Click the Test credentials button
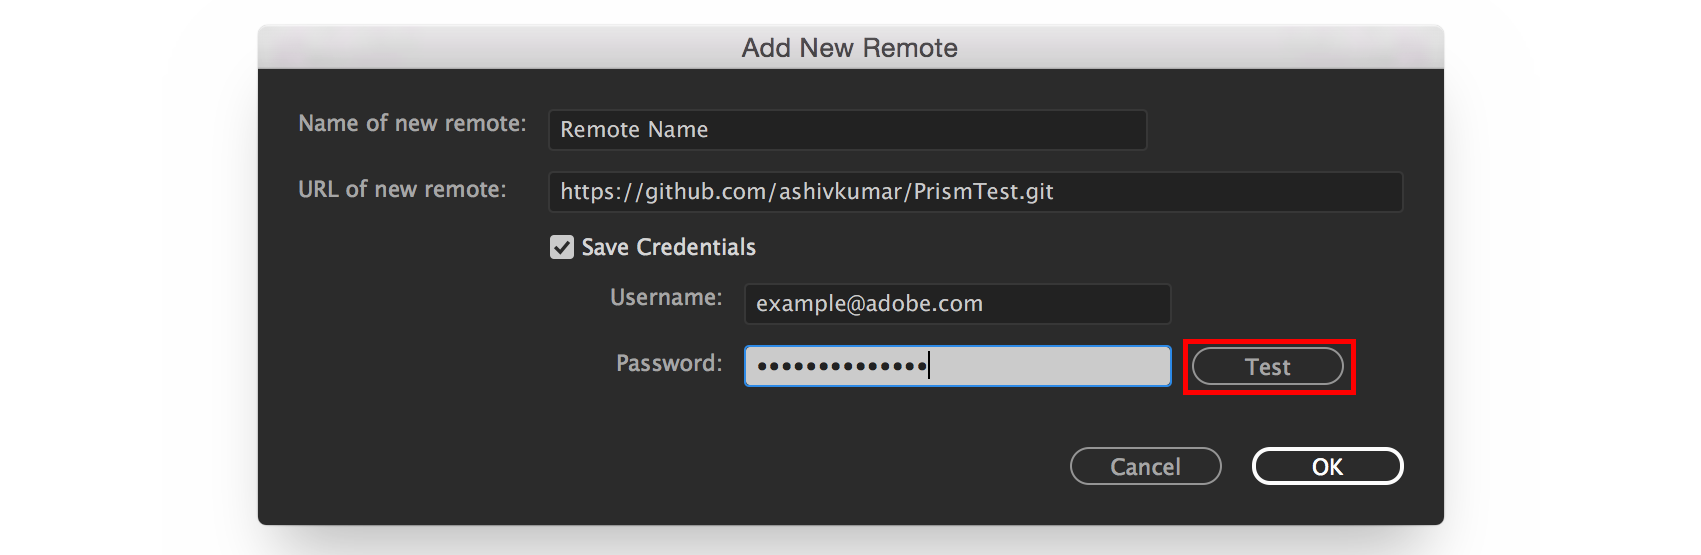This screenshot has width=1701, height=555. tap(1267, 367)
